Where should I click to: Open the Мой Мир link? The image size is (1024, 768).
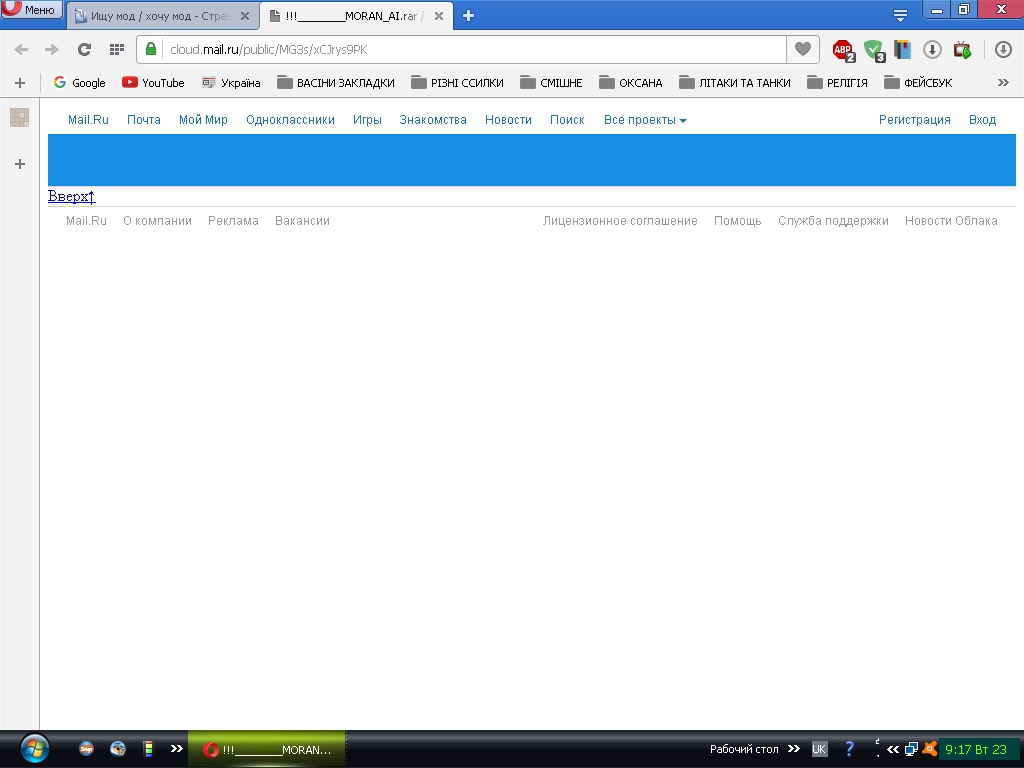point(203,120)
